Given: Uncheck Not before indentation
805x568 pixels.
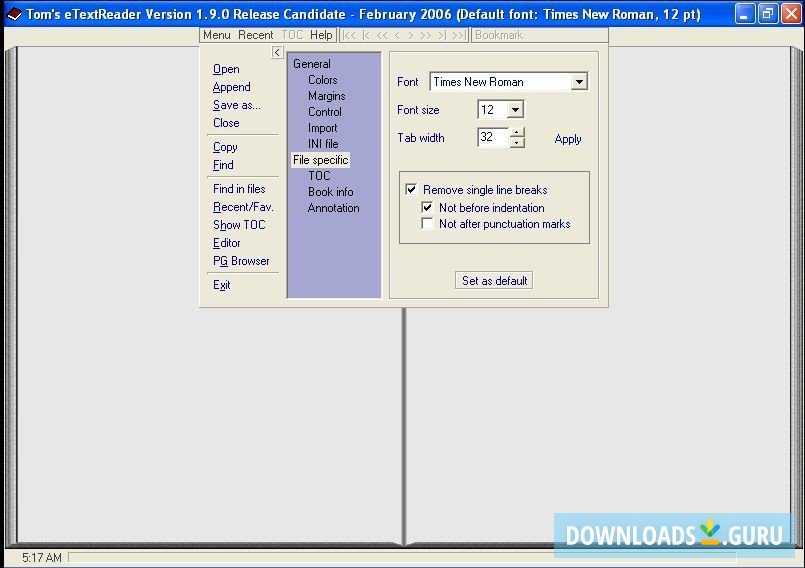Looking at the screenshot, I should [427, 207].
